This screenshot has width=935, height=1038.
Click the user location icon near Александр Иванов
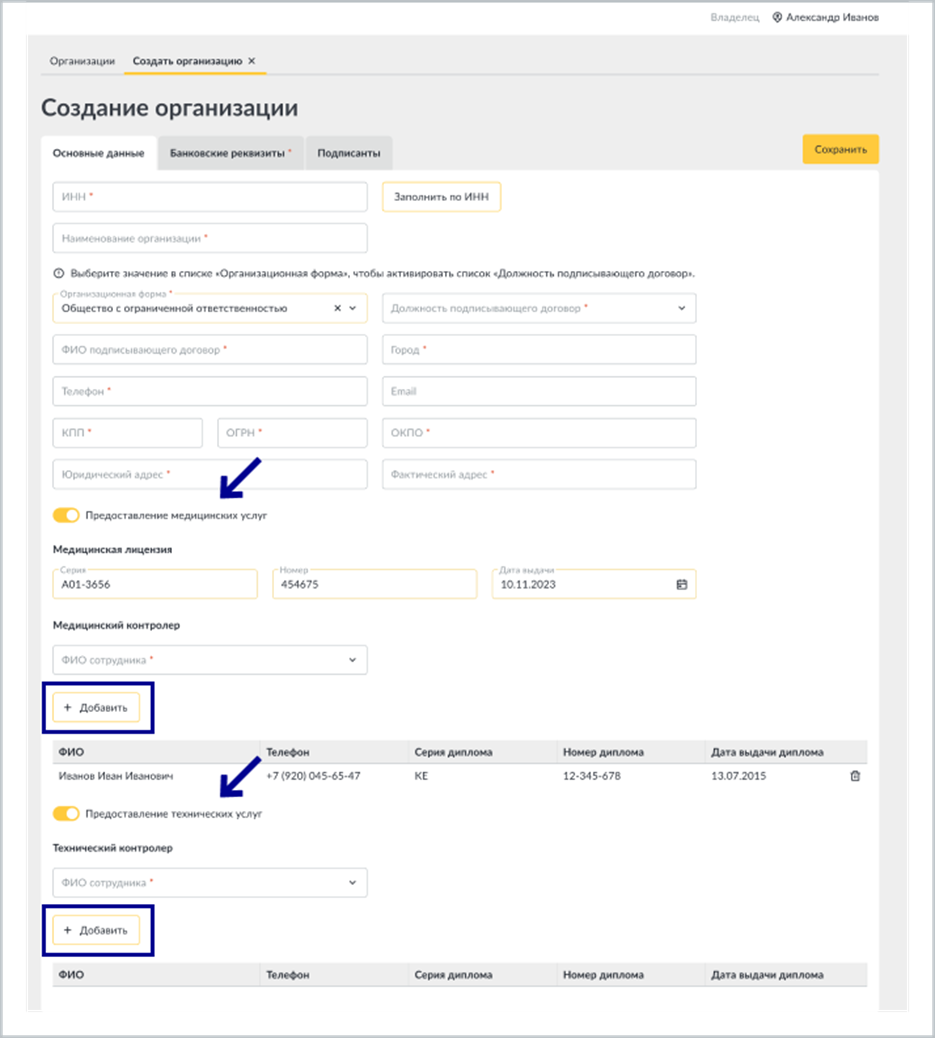[777, 17]
